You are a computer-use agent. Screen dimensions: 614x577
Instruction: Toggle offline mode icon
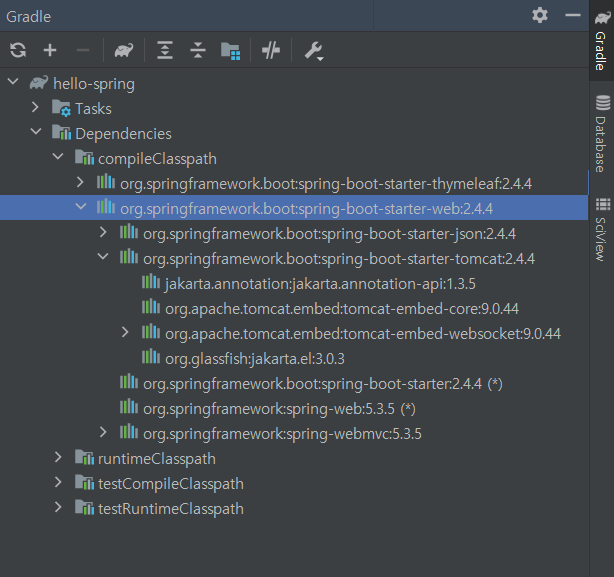pos(271,50)
